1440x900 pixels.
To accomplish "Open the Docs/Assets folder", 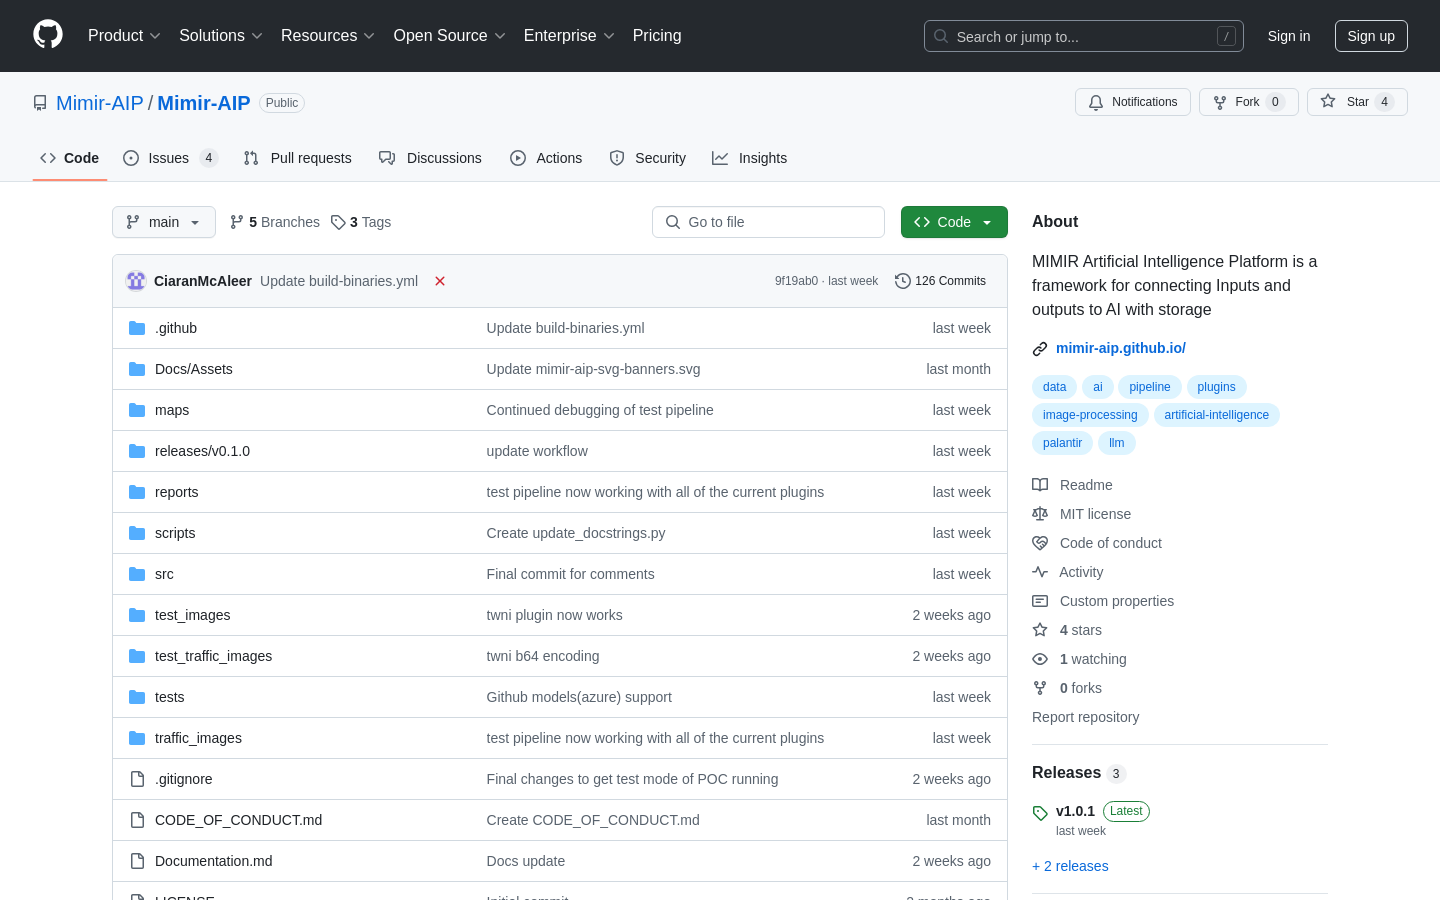I will 194,369.
